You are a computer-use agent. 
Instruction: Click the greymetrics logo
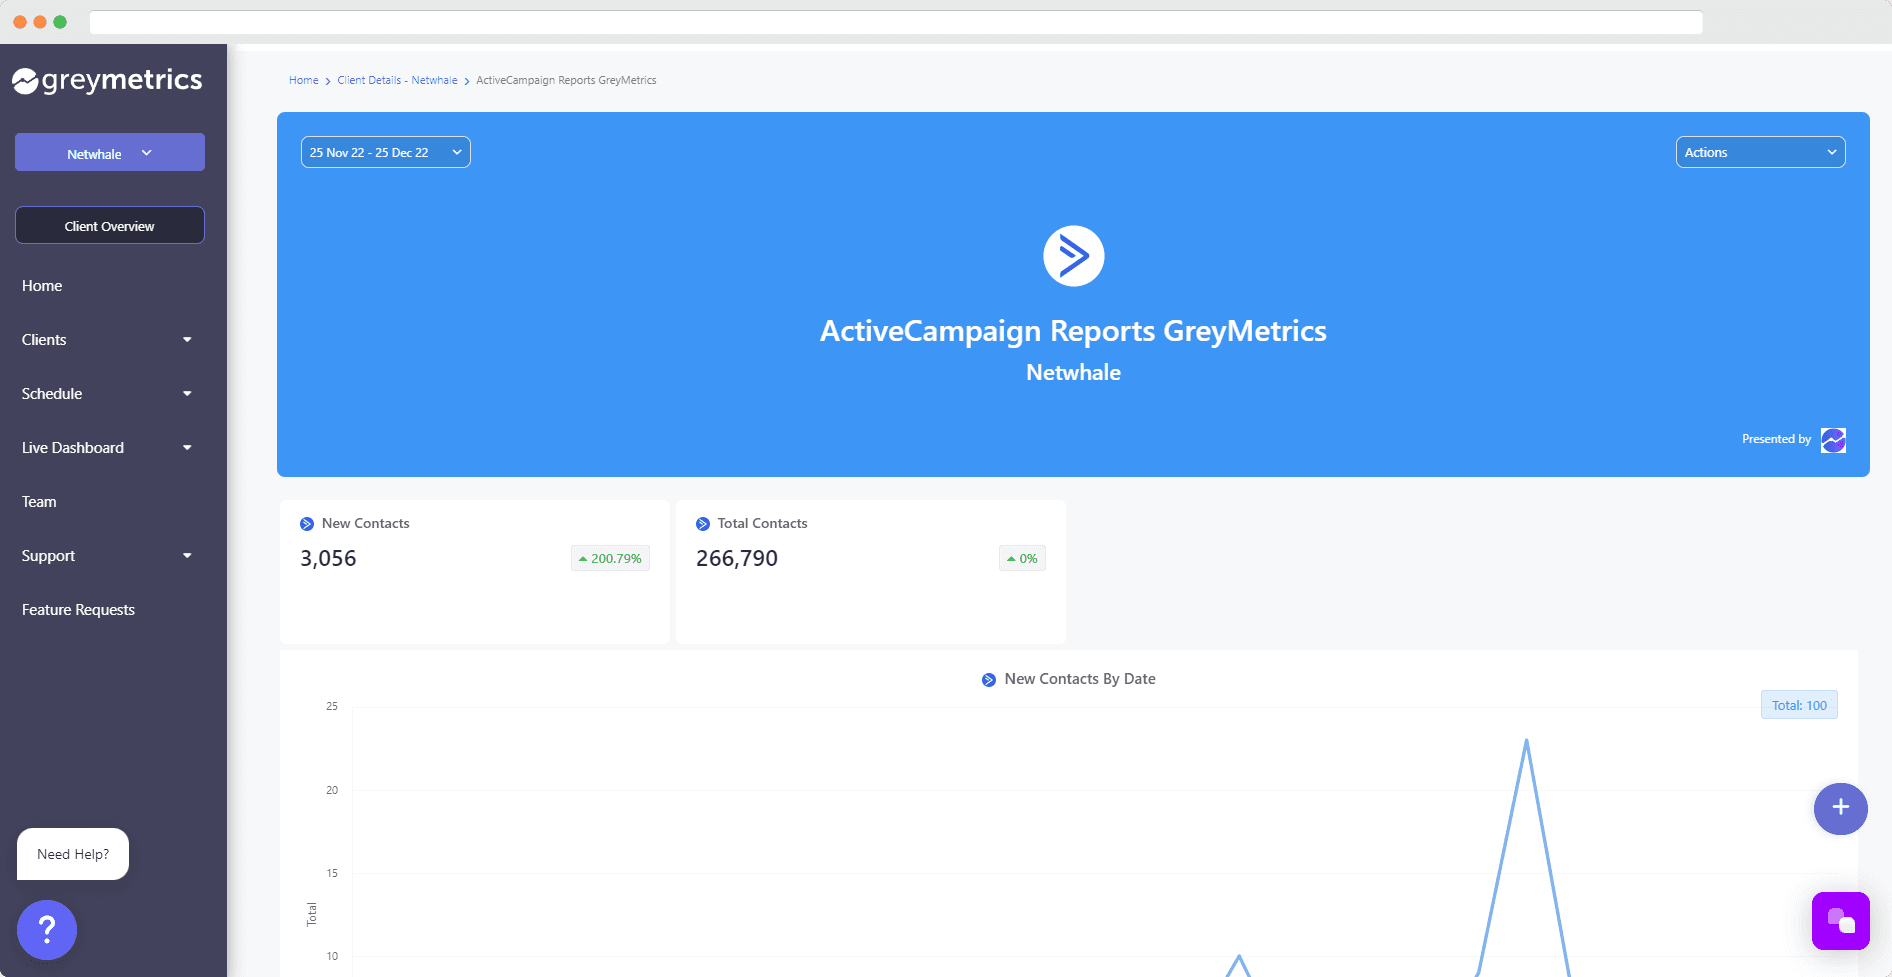click(x=107, y=80)
